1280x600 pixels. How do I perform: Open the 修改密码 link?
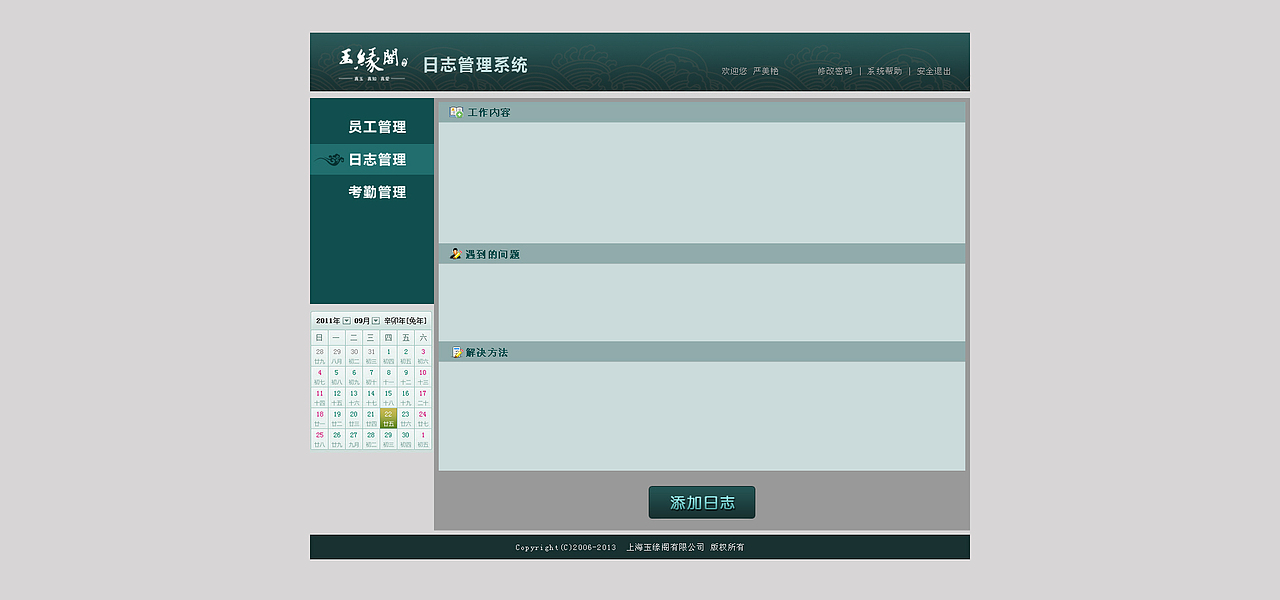pyautogui.click(x=833, y=71)
